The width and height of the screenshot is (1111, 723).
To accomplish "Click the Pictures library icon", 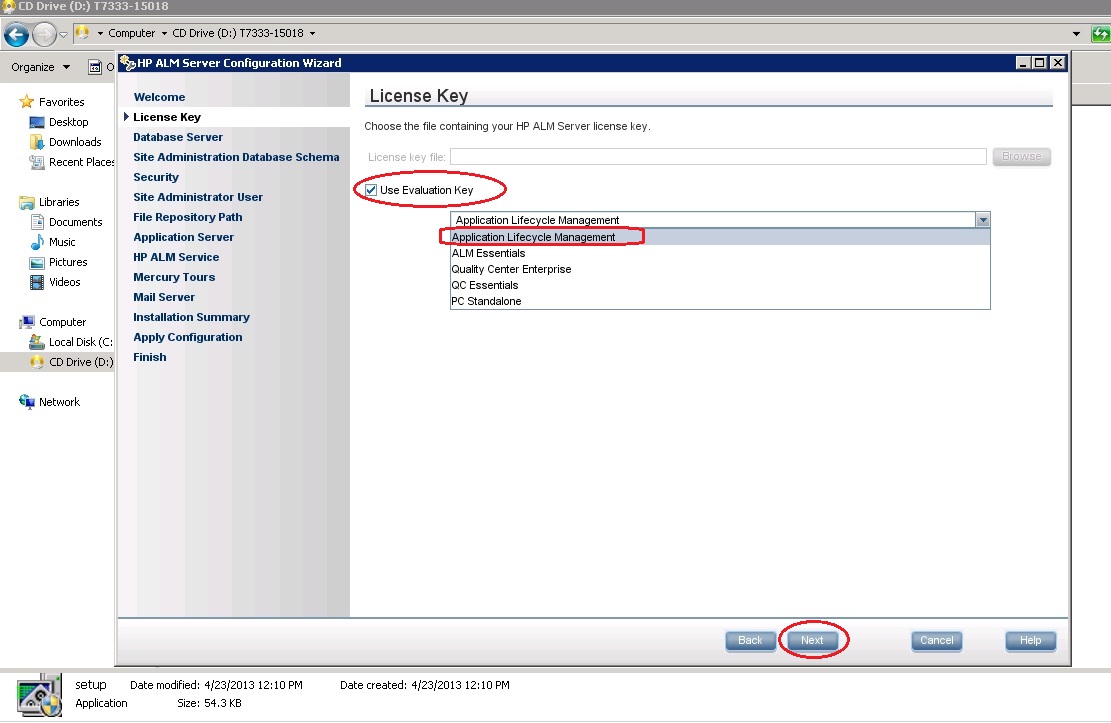I will tap(37, 262).
